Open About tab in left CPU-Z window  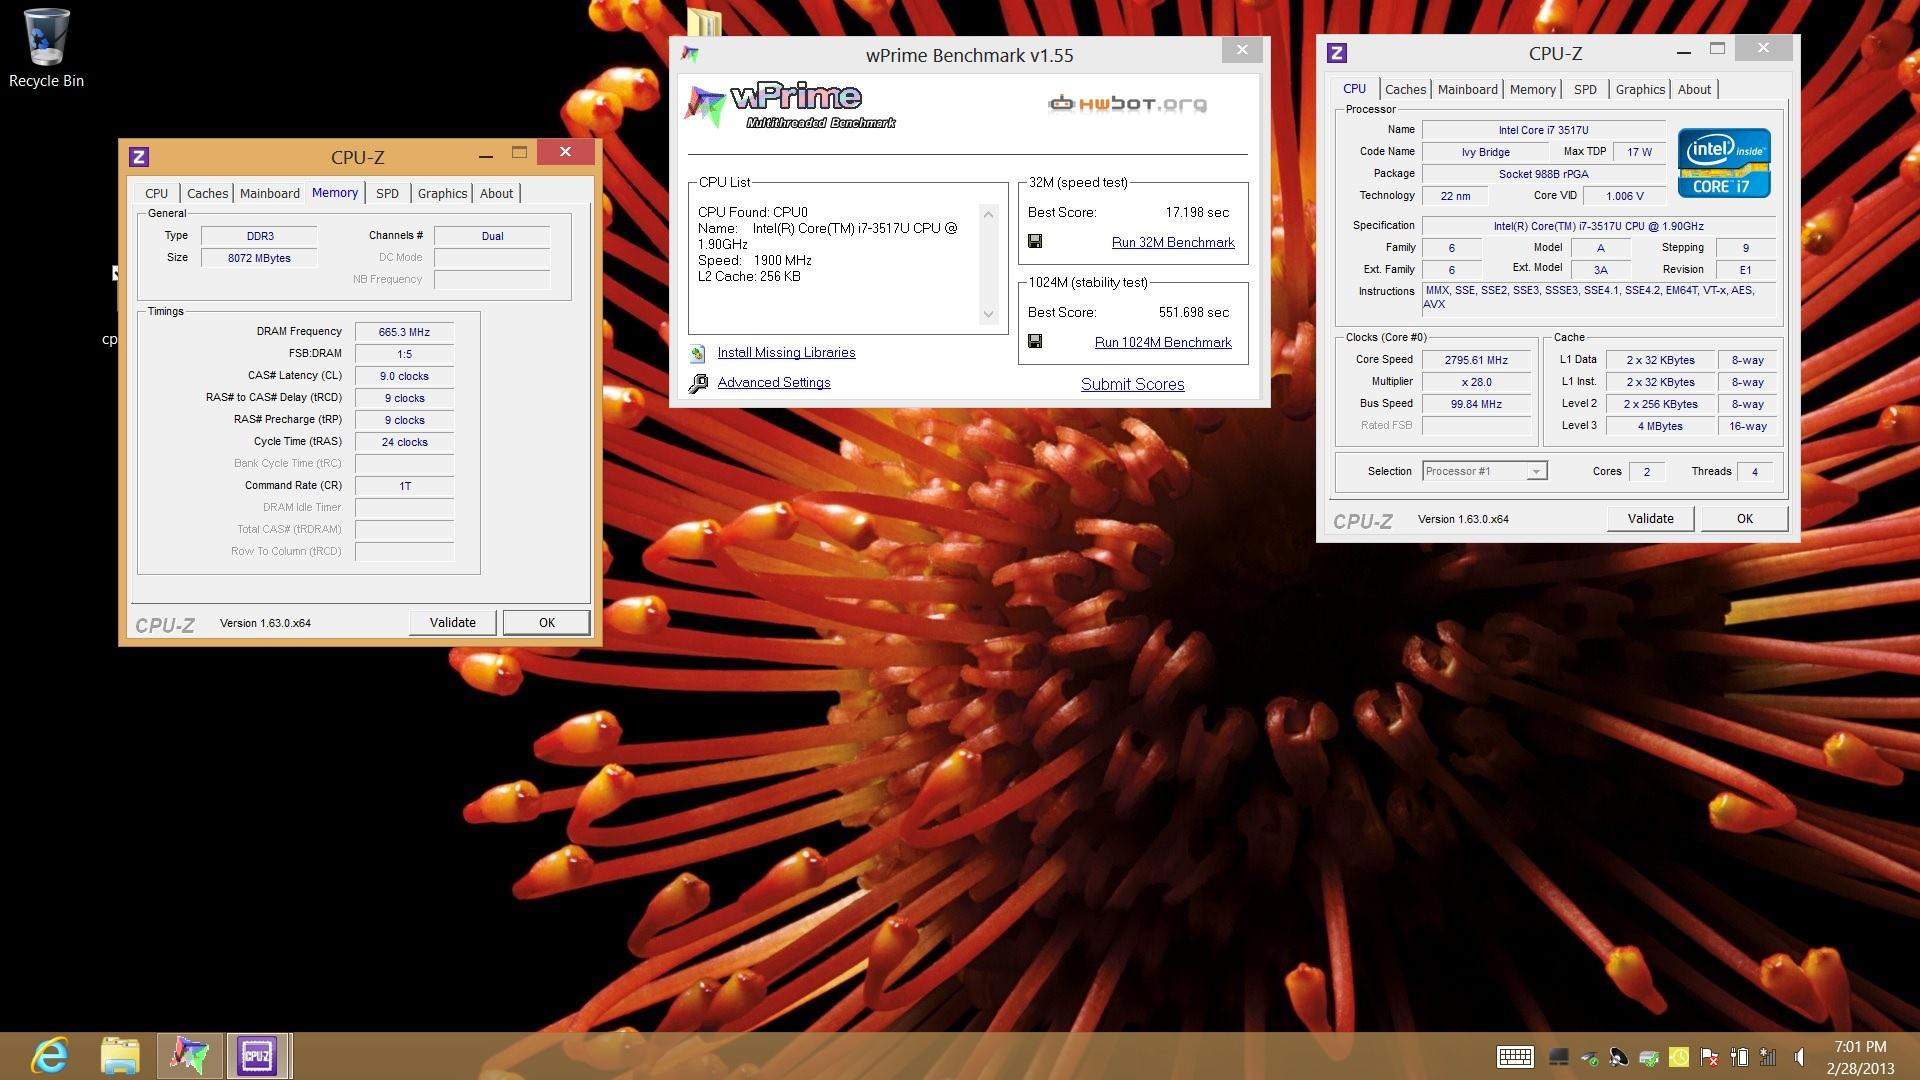click(x=496, y=193)
